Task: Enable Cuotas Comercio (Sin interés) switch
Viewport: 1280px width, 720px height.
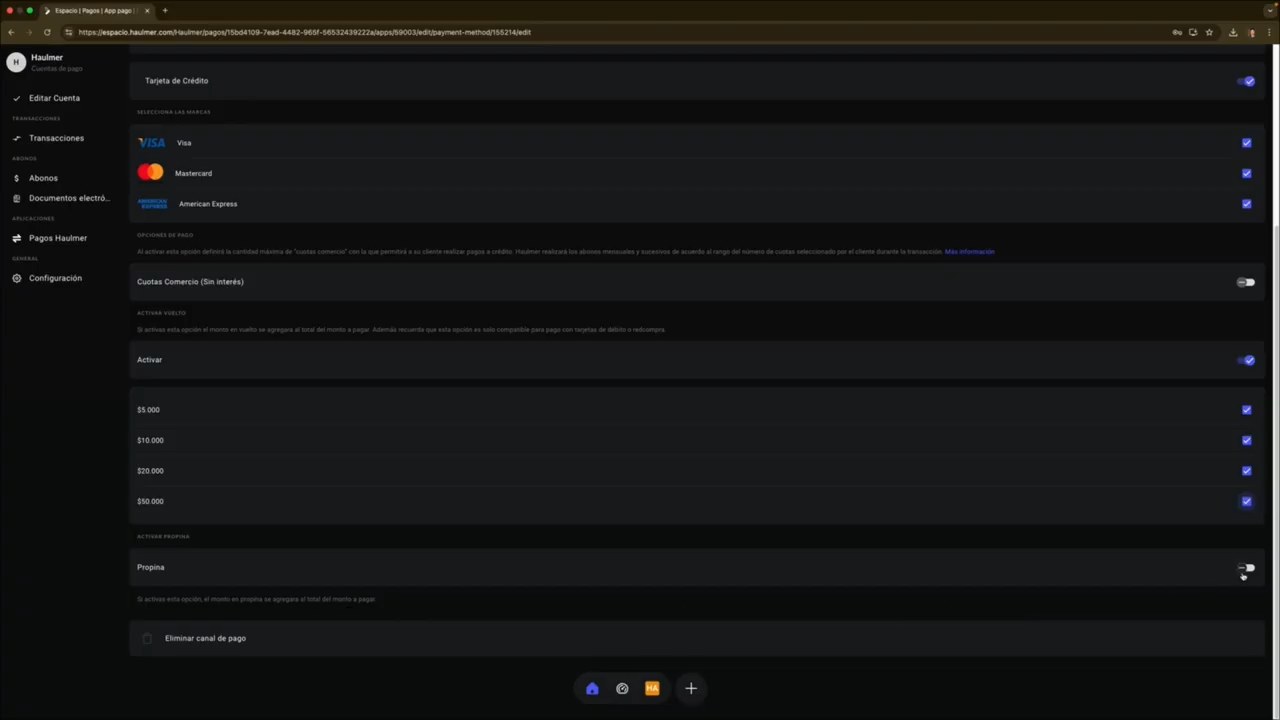Action: 1246,282
